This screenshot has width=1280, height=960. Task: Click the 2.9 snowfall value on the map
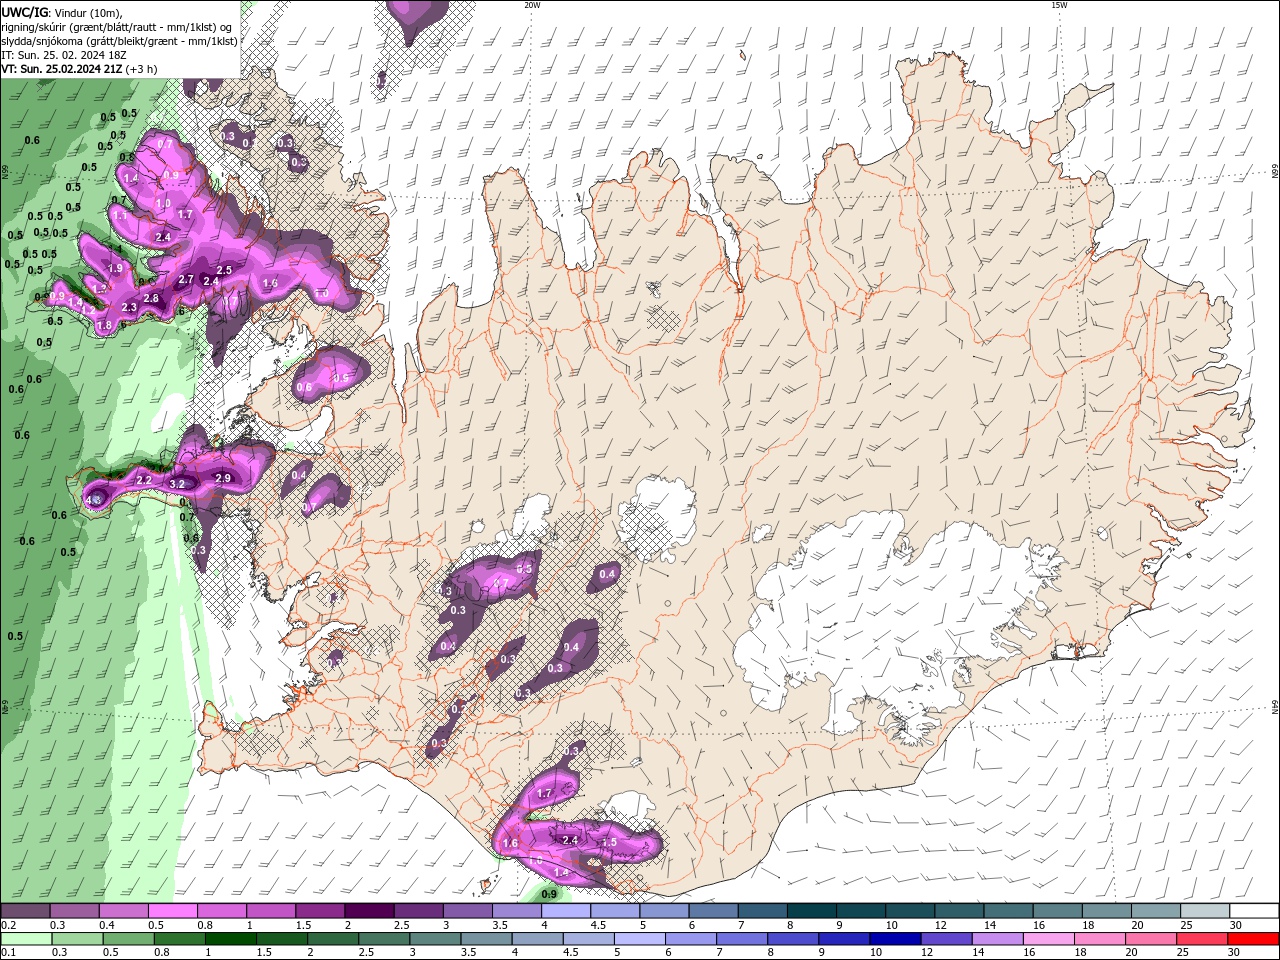(x=223, y=479)
